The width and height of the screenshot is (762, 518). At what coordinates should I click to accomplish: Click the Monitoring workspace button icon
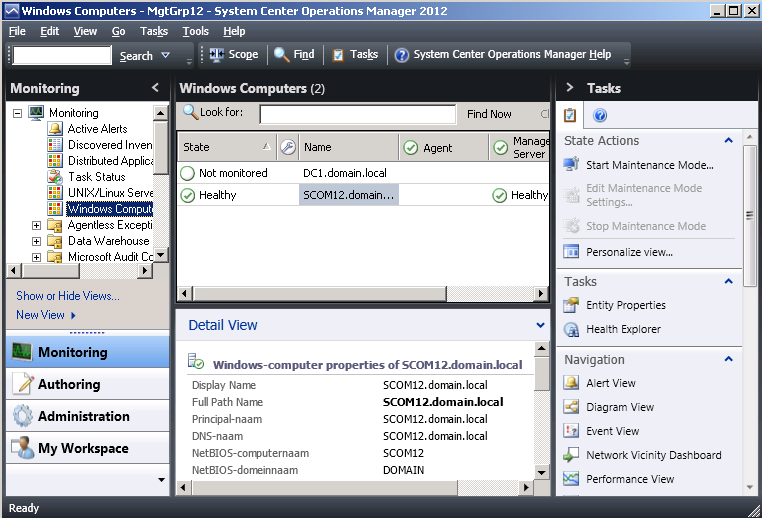tap(22, 352)
